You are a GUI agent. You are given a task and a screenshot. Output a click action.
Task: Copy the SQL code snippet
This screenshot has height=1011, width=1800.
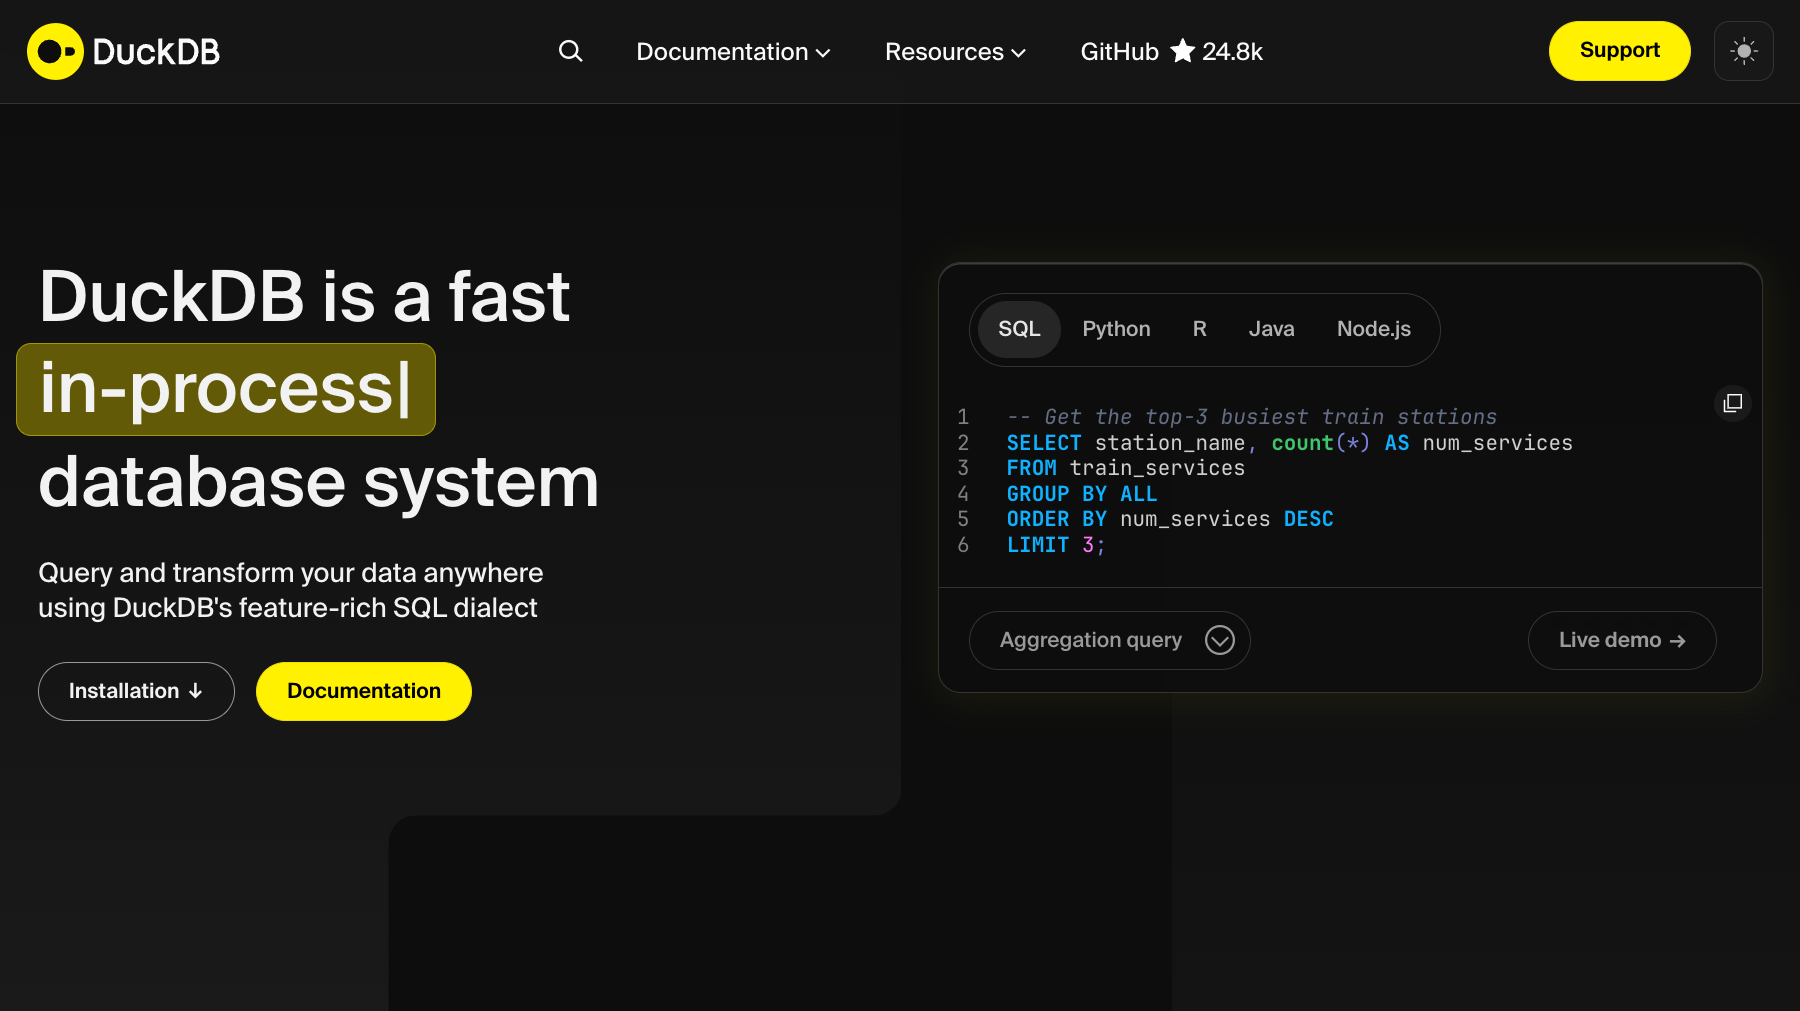click(x=1732, y=403)
